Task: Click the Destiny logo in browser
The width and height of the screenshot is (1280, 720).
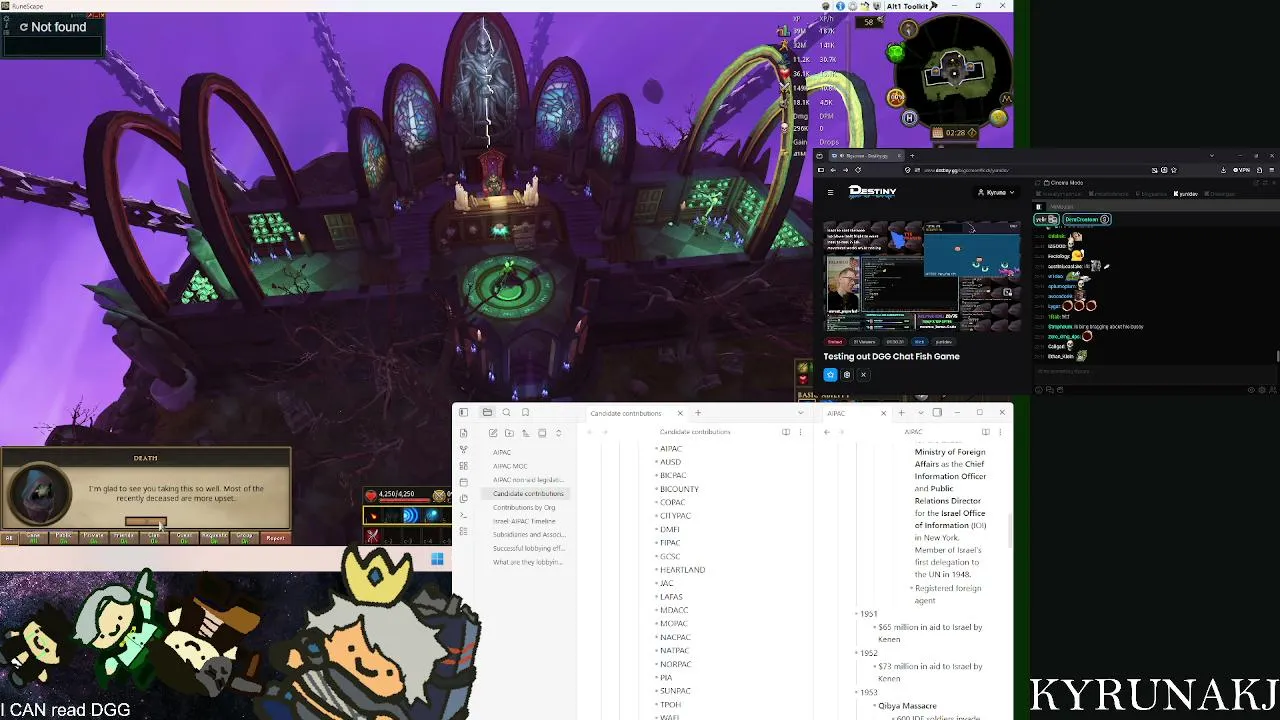Action: point(872,191)
